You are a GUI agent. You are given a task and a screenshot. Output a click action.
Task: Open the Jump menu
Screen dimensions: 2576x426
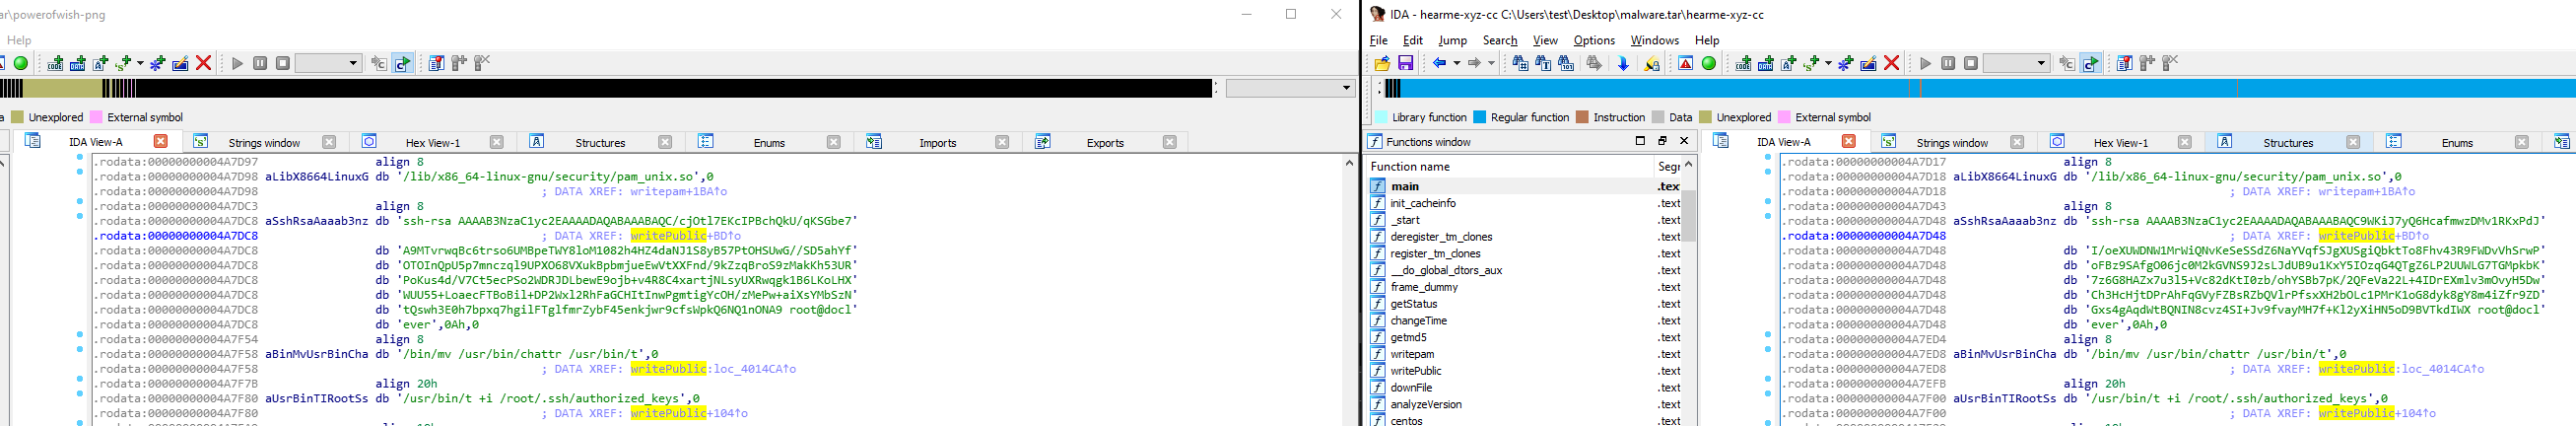coord(1452,40)
